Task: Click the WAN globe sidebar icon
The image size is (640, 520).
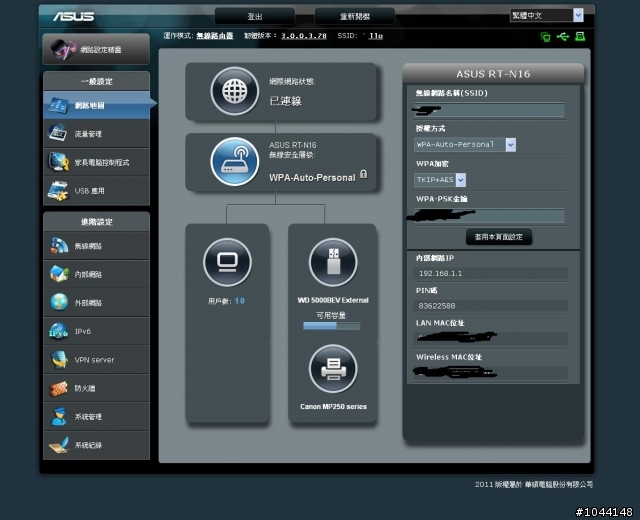Action: click(59, 302)
